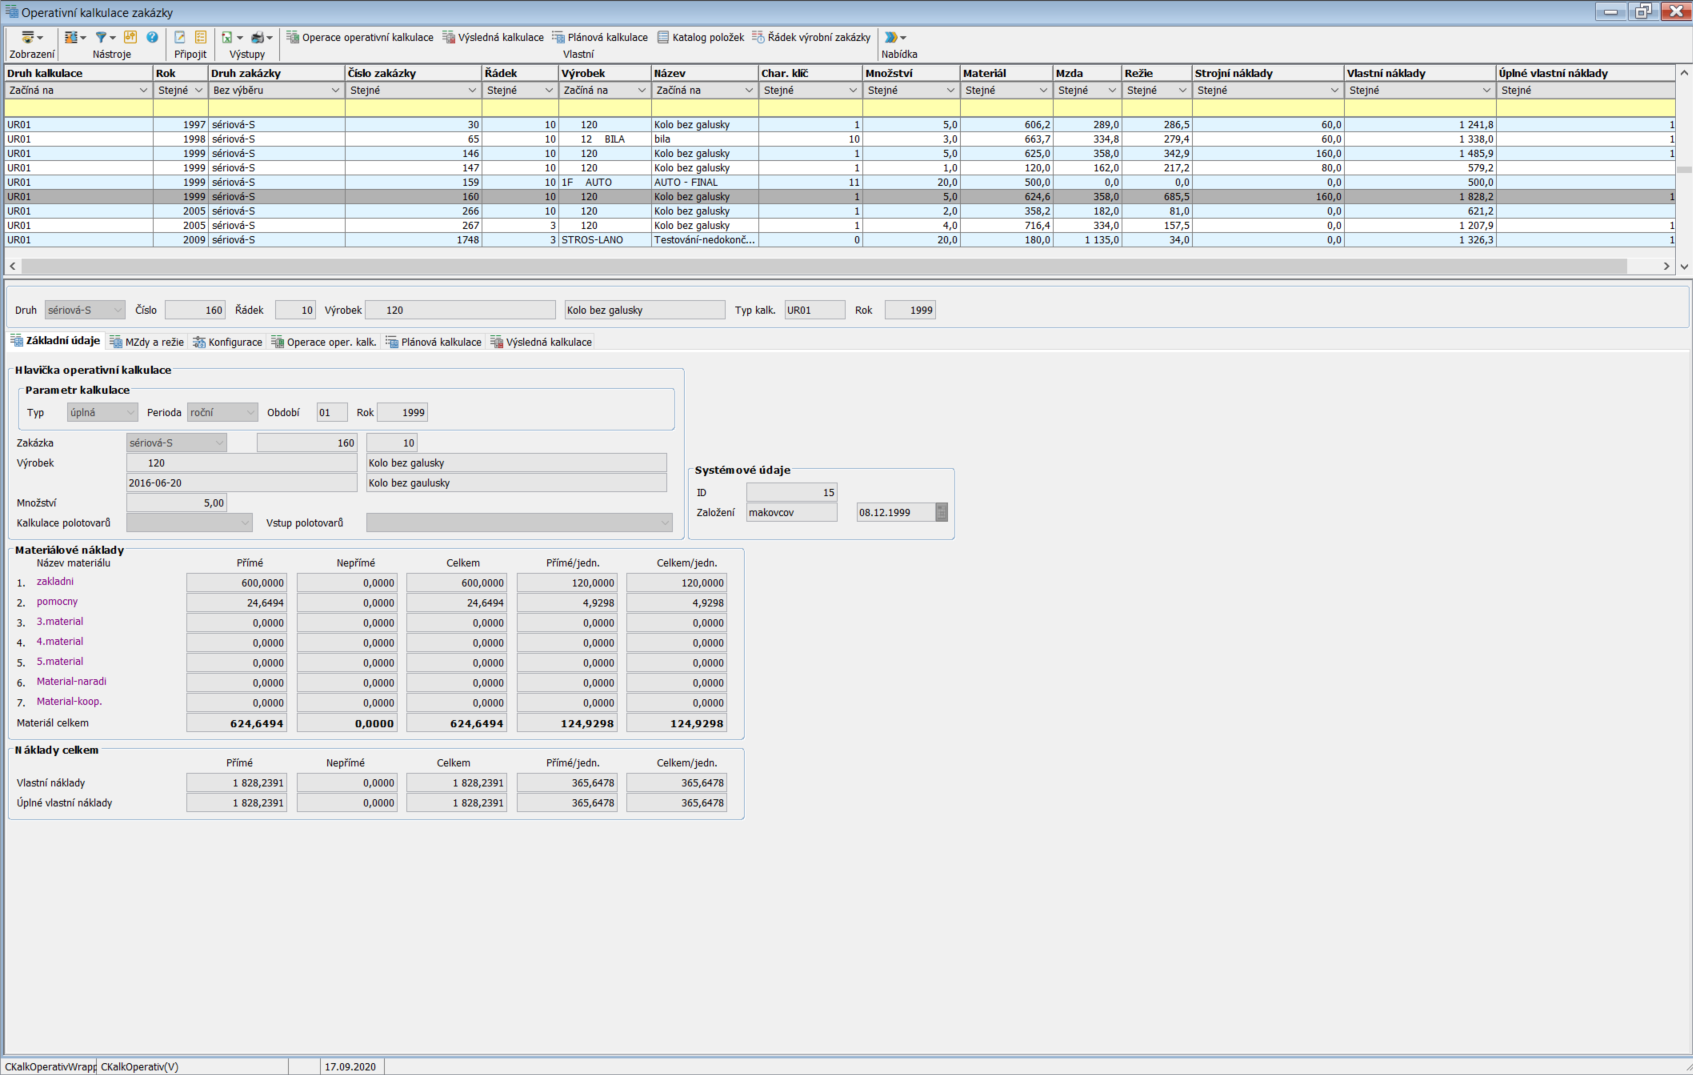1693x1075 pixels.
Task: Open the Zobrazení view icon menu
Action: [x=31, y=37]
